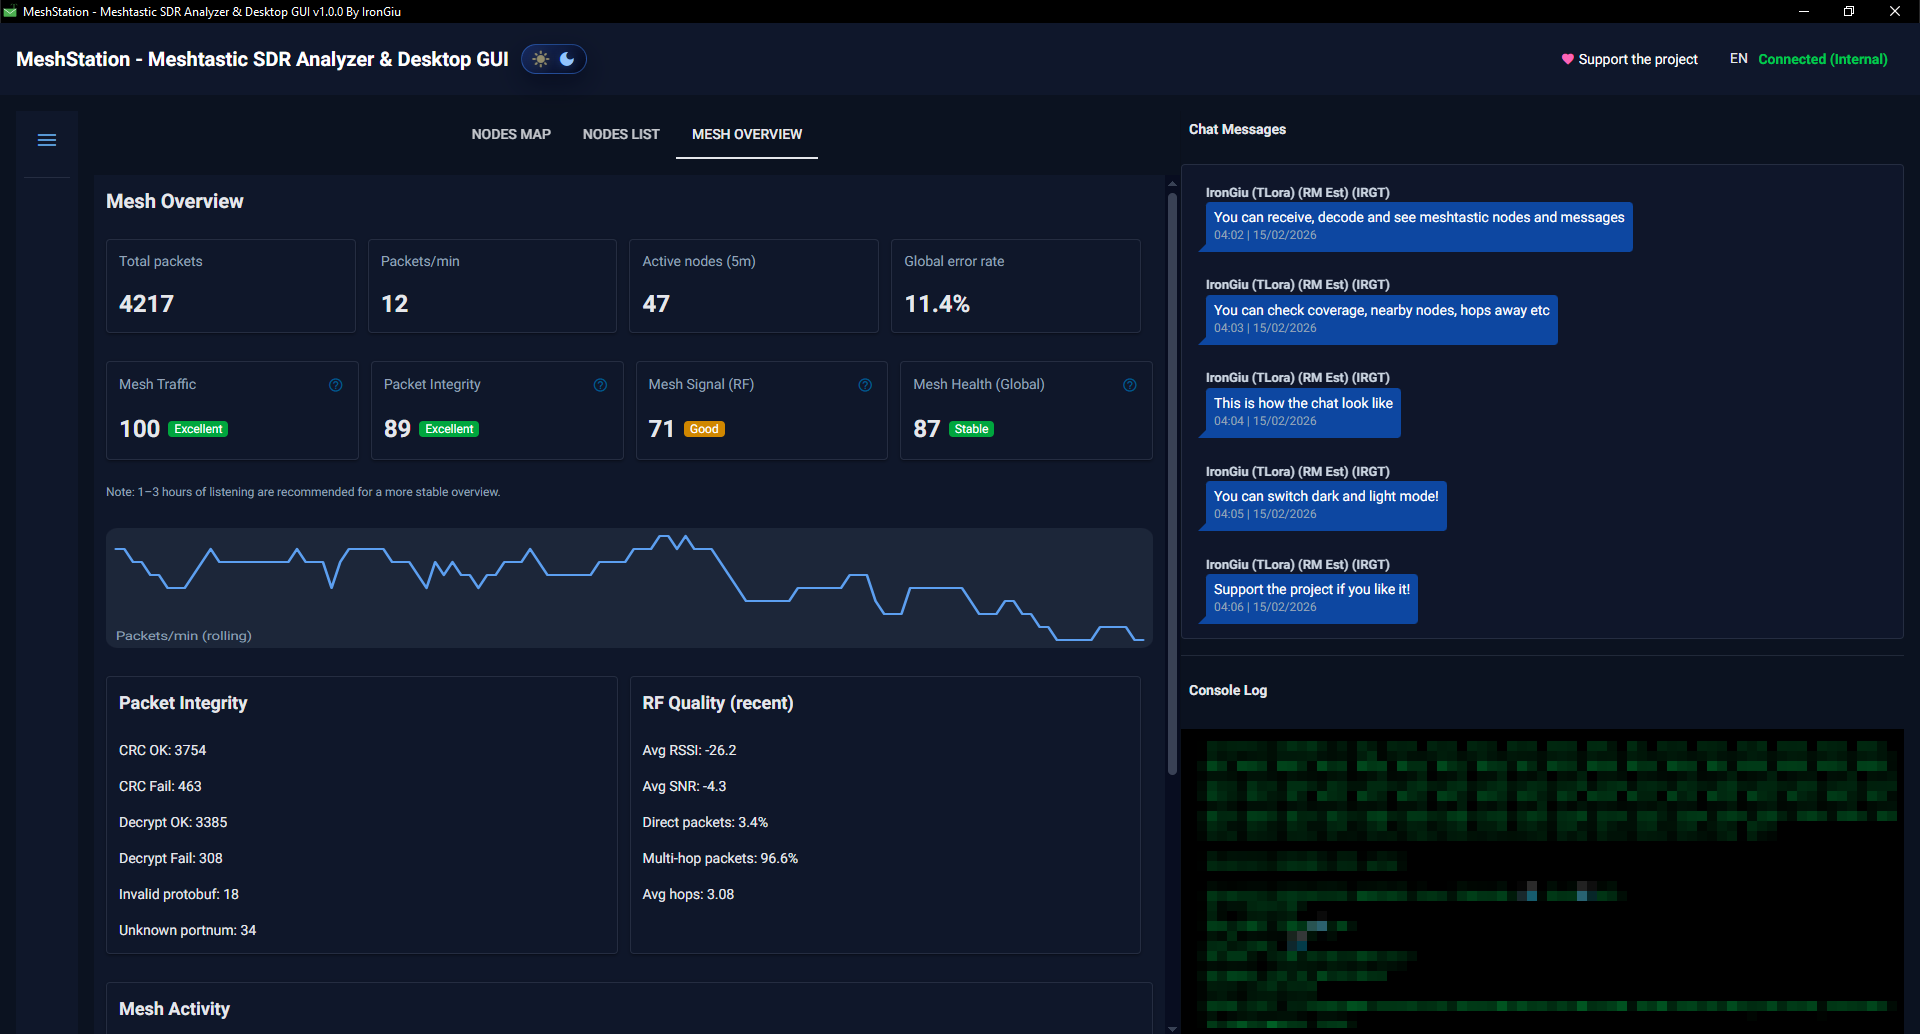Viewport: 1920px width, 1034px height.
Task: Click CRC OK: 3754 line
Action: 162,750
